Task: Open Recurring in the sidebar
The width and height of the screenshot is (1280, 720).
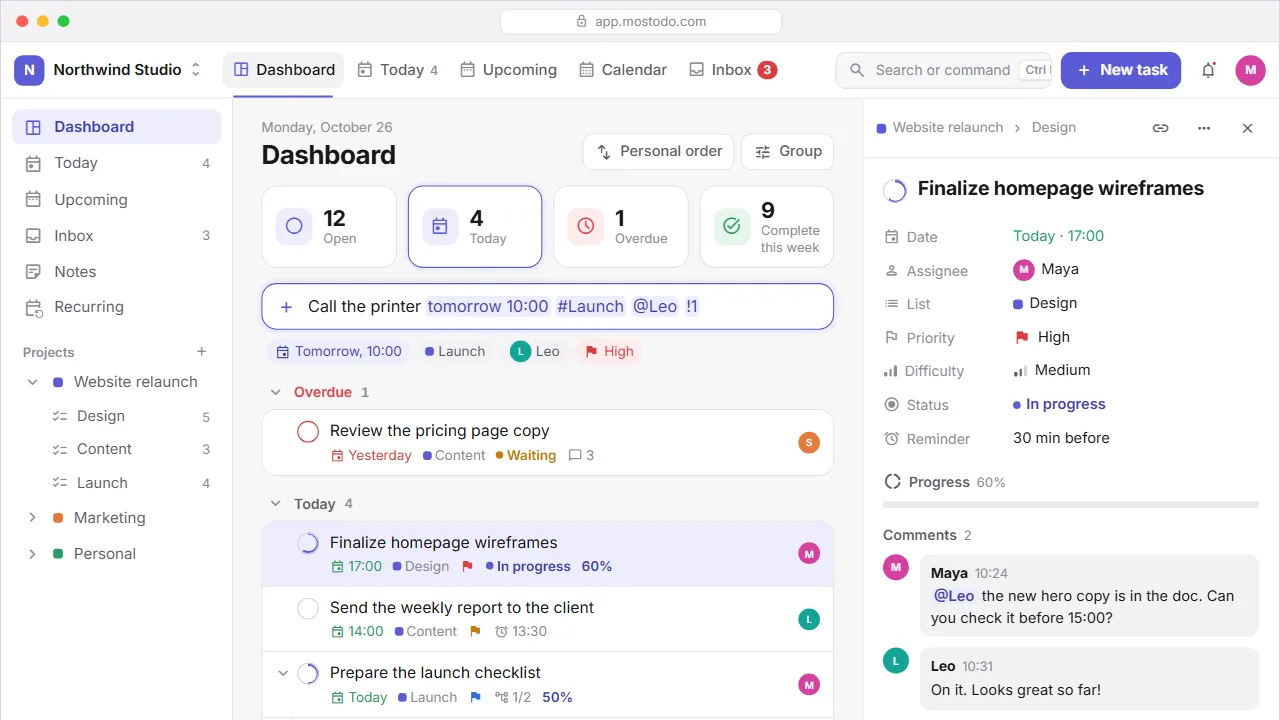Action: tap(116, 307)
